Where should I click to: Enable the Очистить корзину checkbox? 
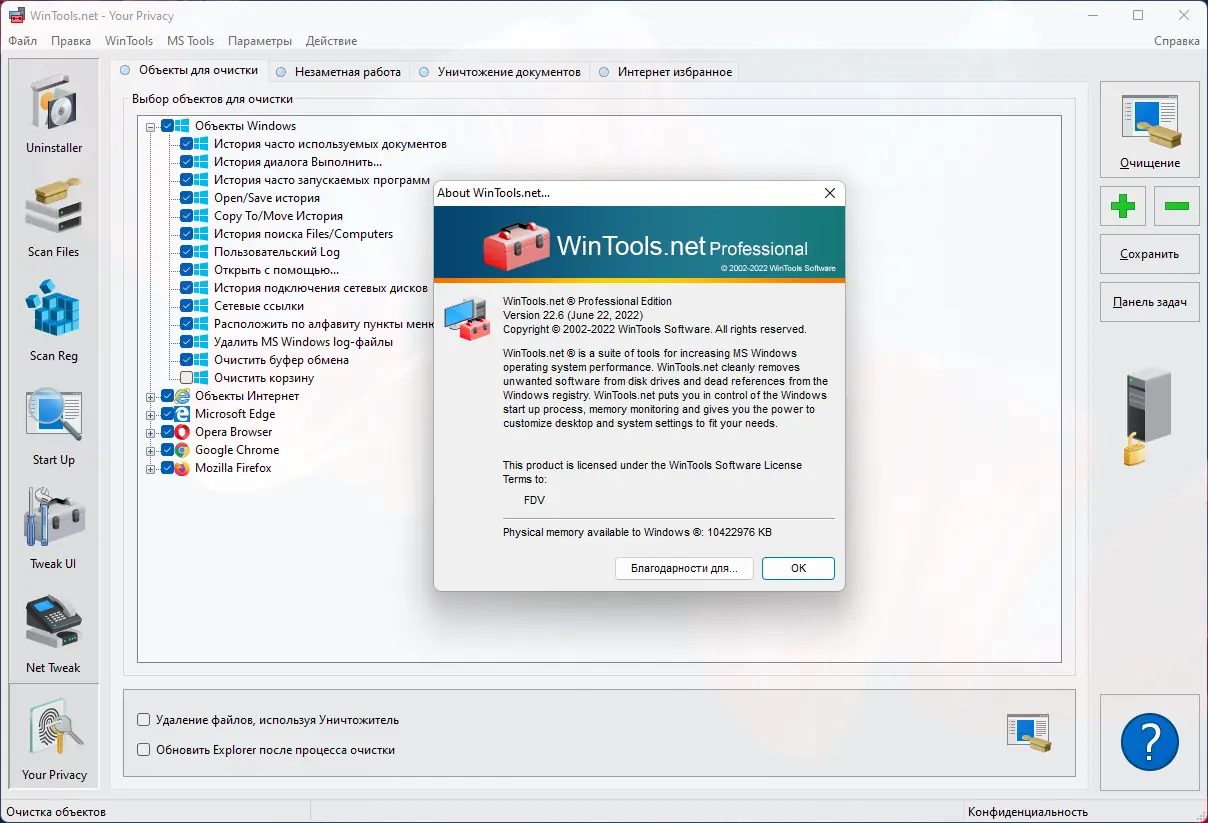pos(186,378)
